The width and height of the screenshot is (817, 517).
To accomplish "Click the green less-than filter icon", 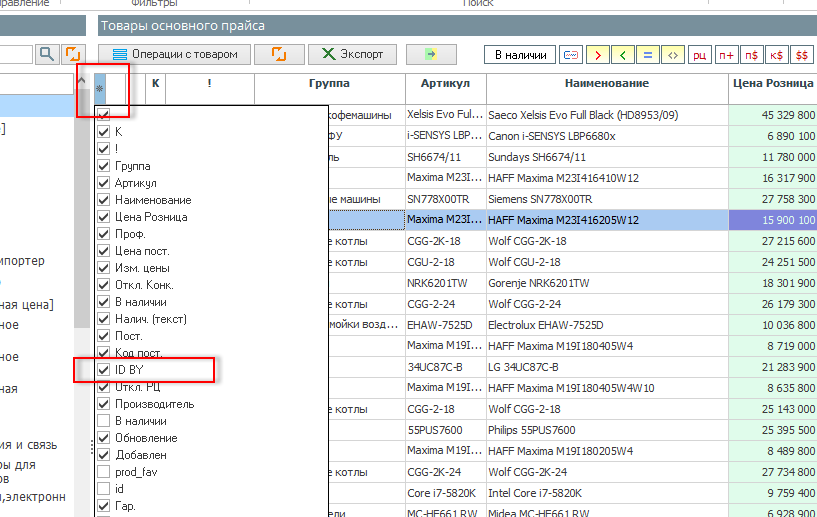I will click(x=623, y=55).
